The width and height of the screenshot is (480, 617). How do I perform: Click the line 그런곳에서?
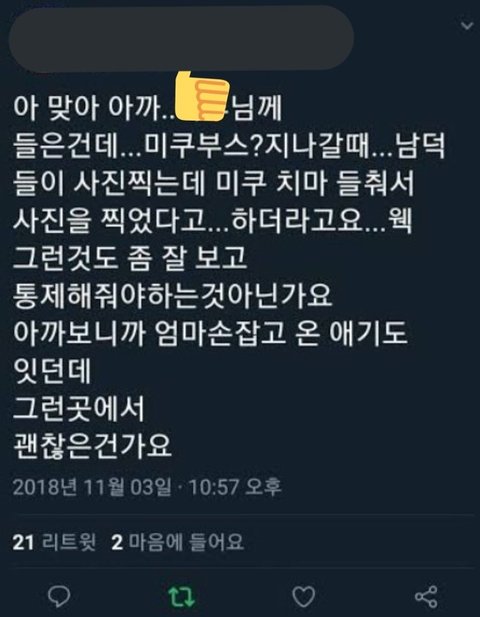coord(79,408)
